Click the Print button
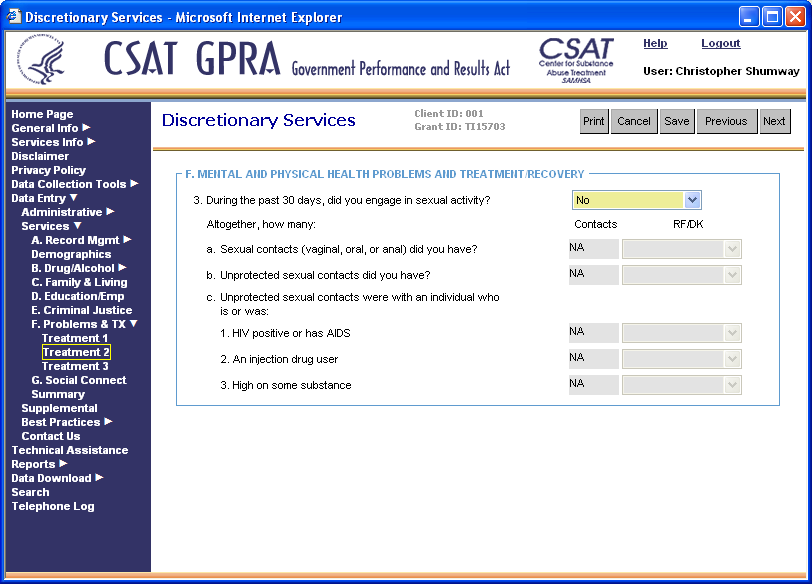The height and width of the screenshot is (584, 812). click(x=594, y=121)
